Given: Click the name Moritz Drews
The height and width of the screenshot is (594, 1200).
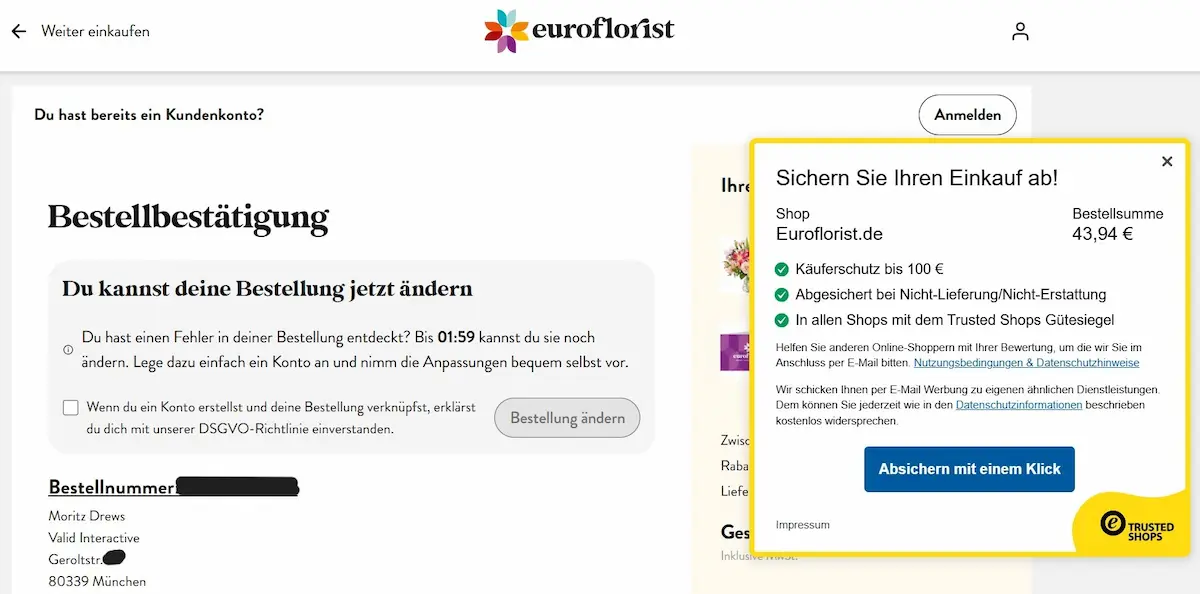Looking at the screenshot, I should 87,516.
